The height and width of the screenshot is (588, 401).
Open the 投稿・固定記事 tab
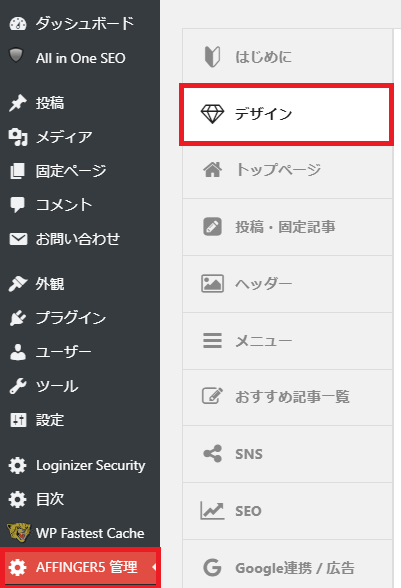(x=288, y=227)
